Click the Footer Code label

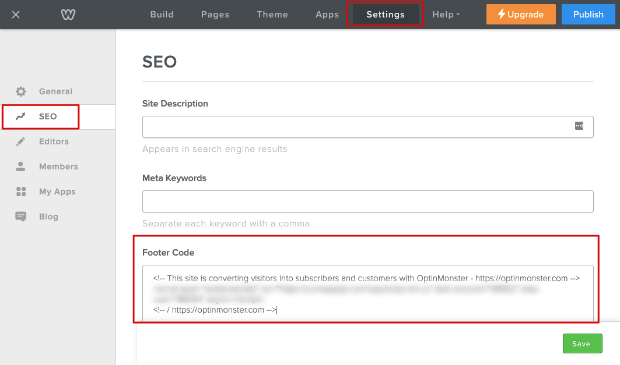[x=168, y=253]
